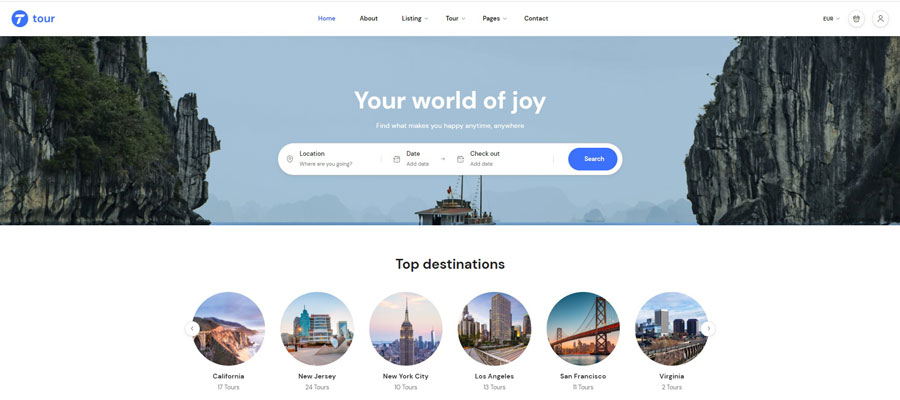The height and width of the screenshot is (400, 900).
Task: Click the Check out calendar icon
Action: point(460,159)
